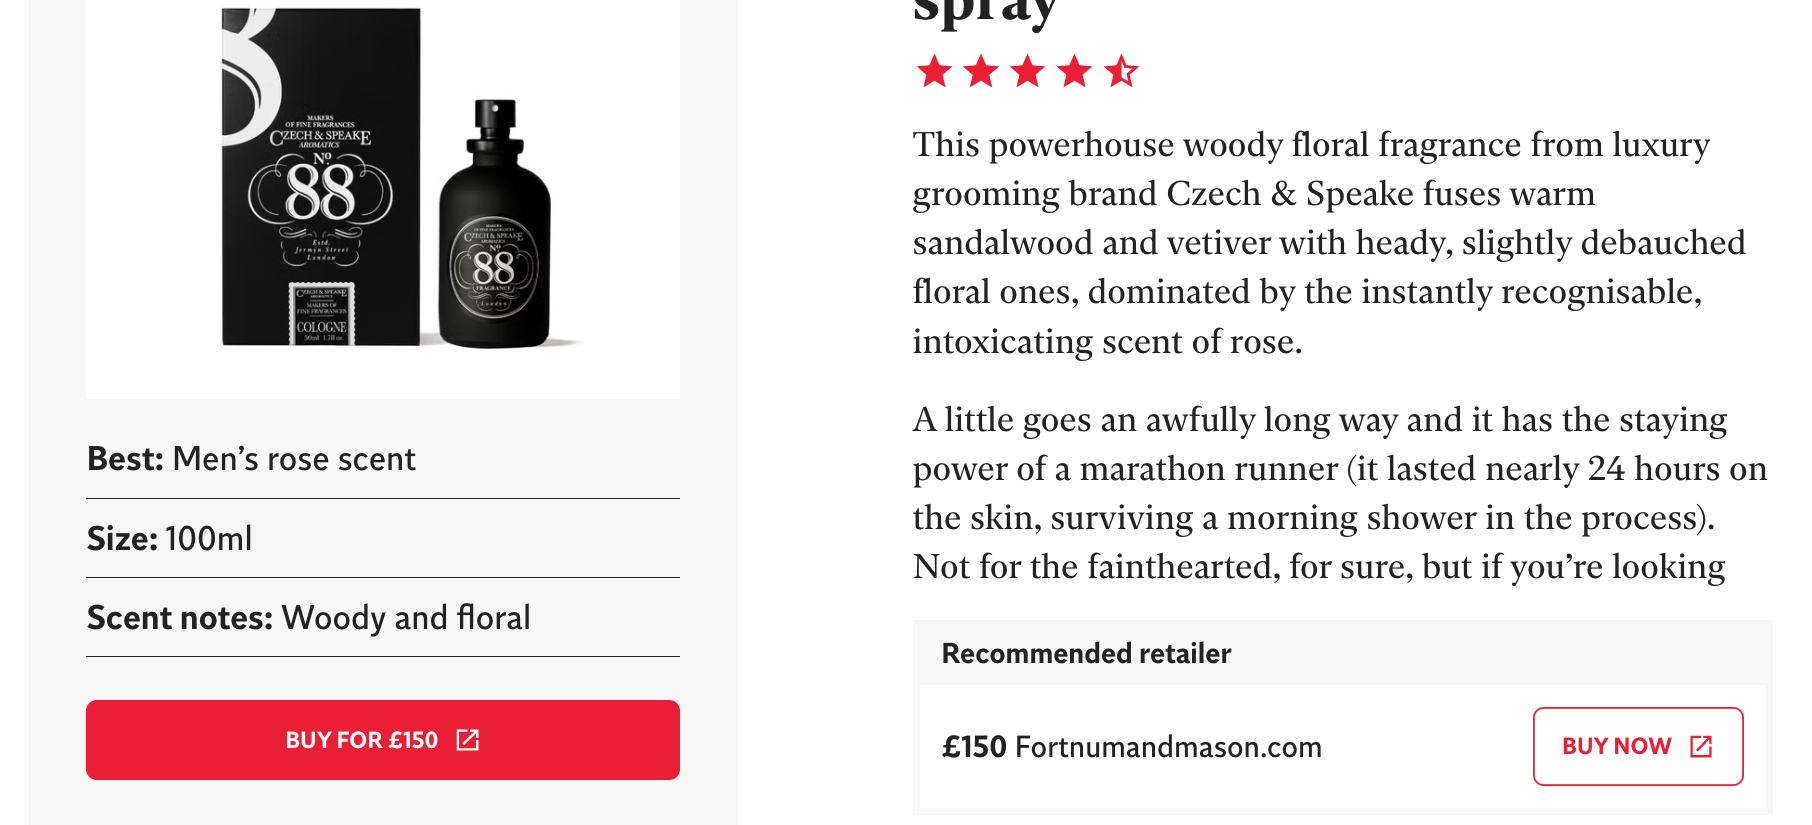Screen dimensions: 1812x825
Task: Click the fourth red rating star
Action: (x=1075, y=72)
